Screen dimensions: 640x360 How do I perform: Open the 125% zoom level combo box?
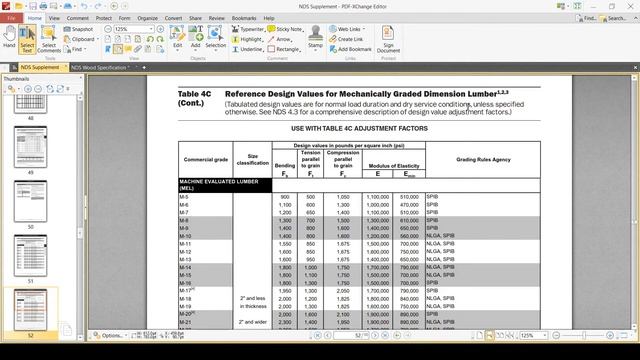134,29
